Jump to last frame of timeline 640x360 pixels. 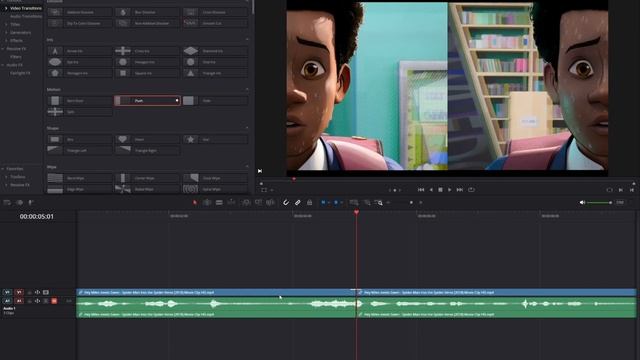[460, 190]
